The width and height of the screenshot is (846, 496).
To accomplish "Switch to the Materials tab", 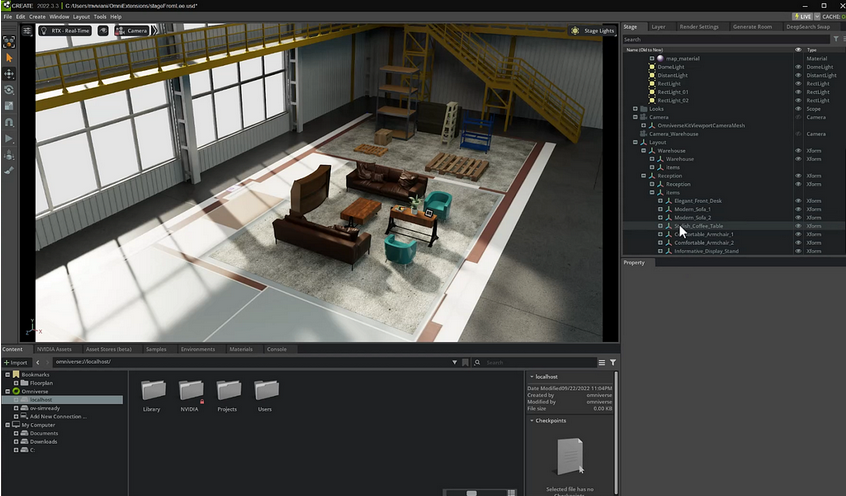I will (x=241, y=349).
